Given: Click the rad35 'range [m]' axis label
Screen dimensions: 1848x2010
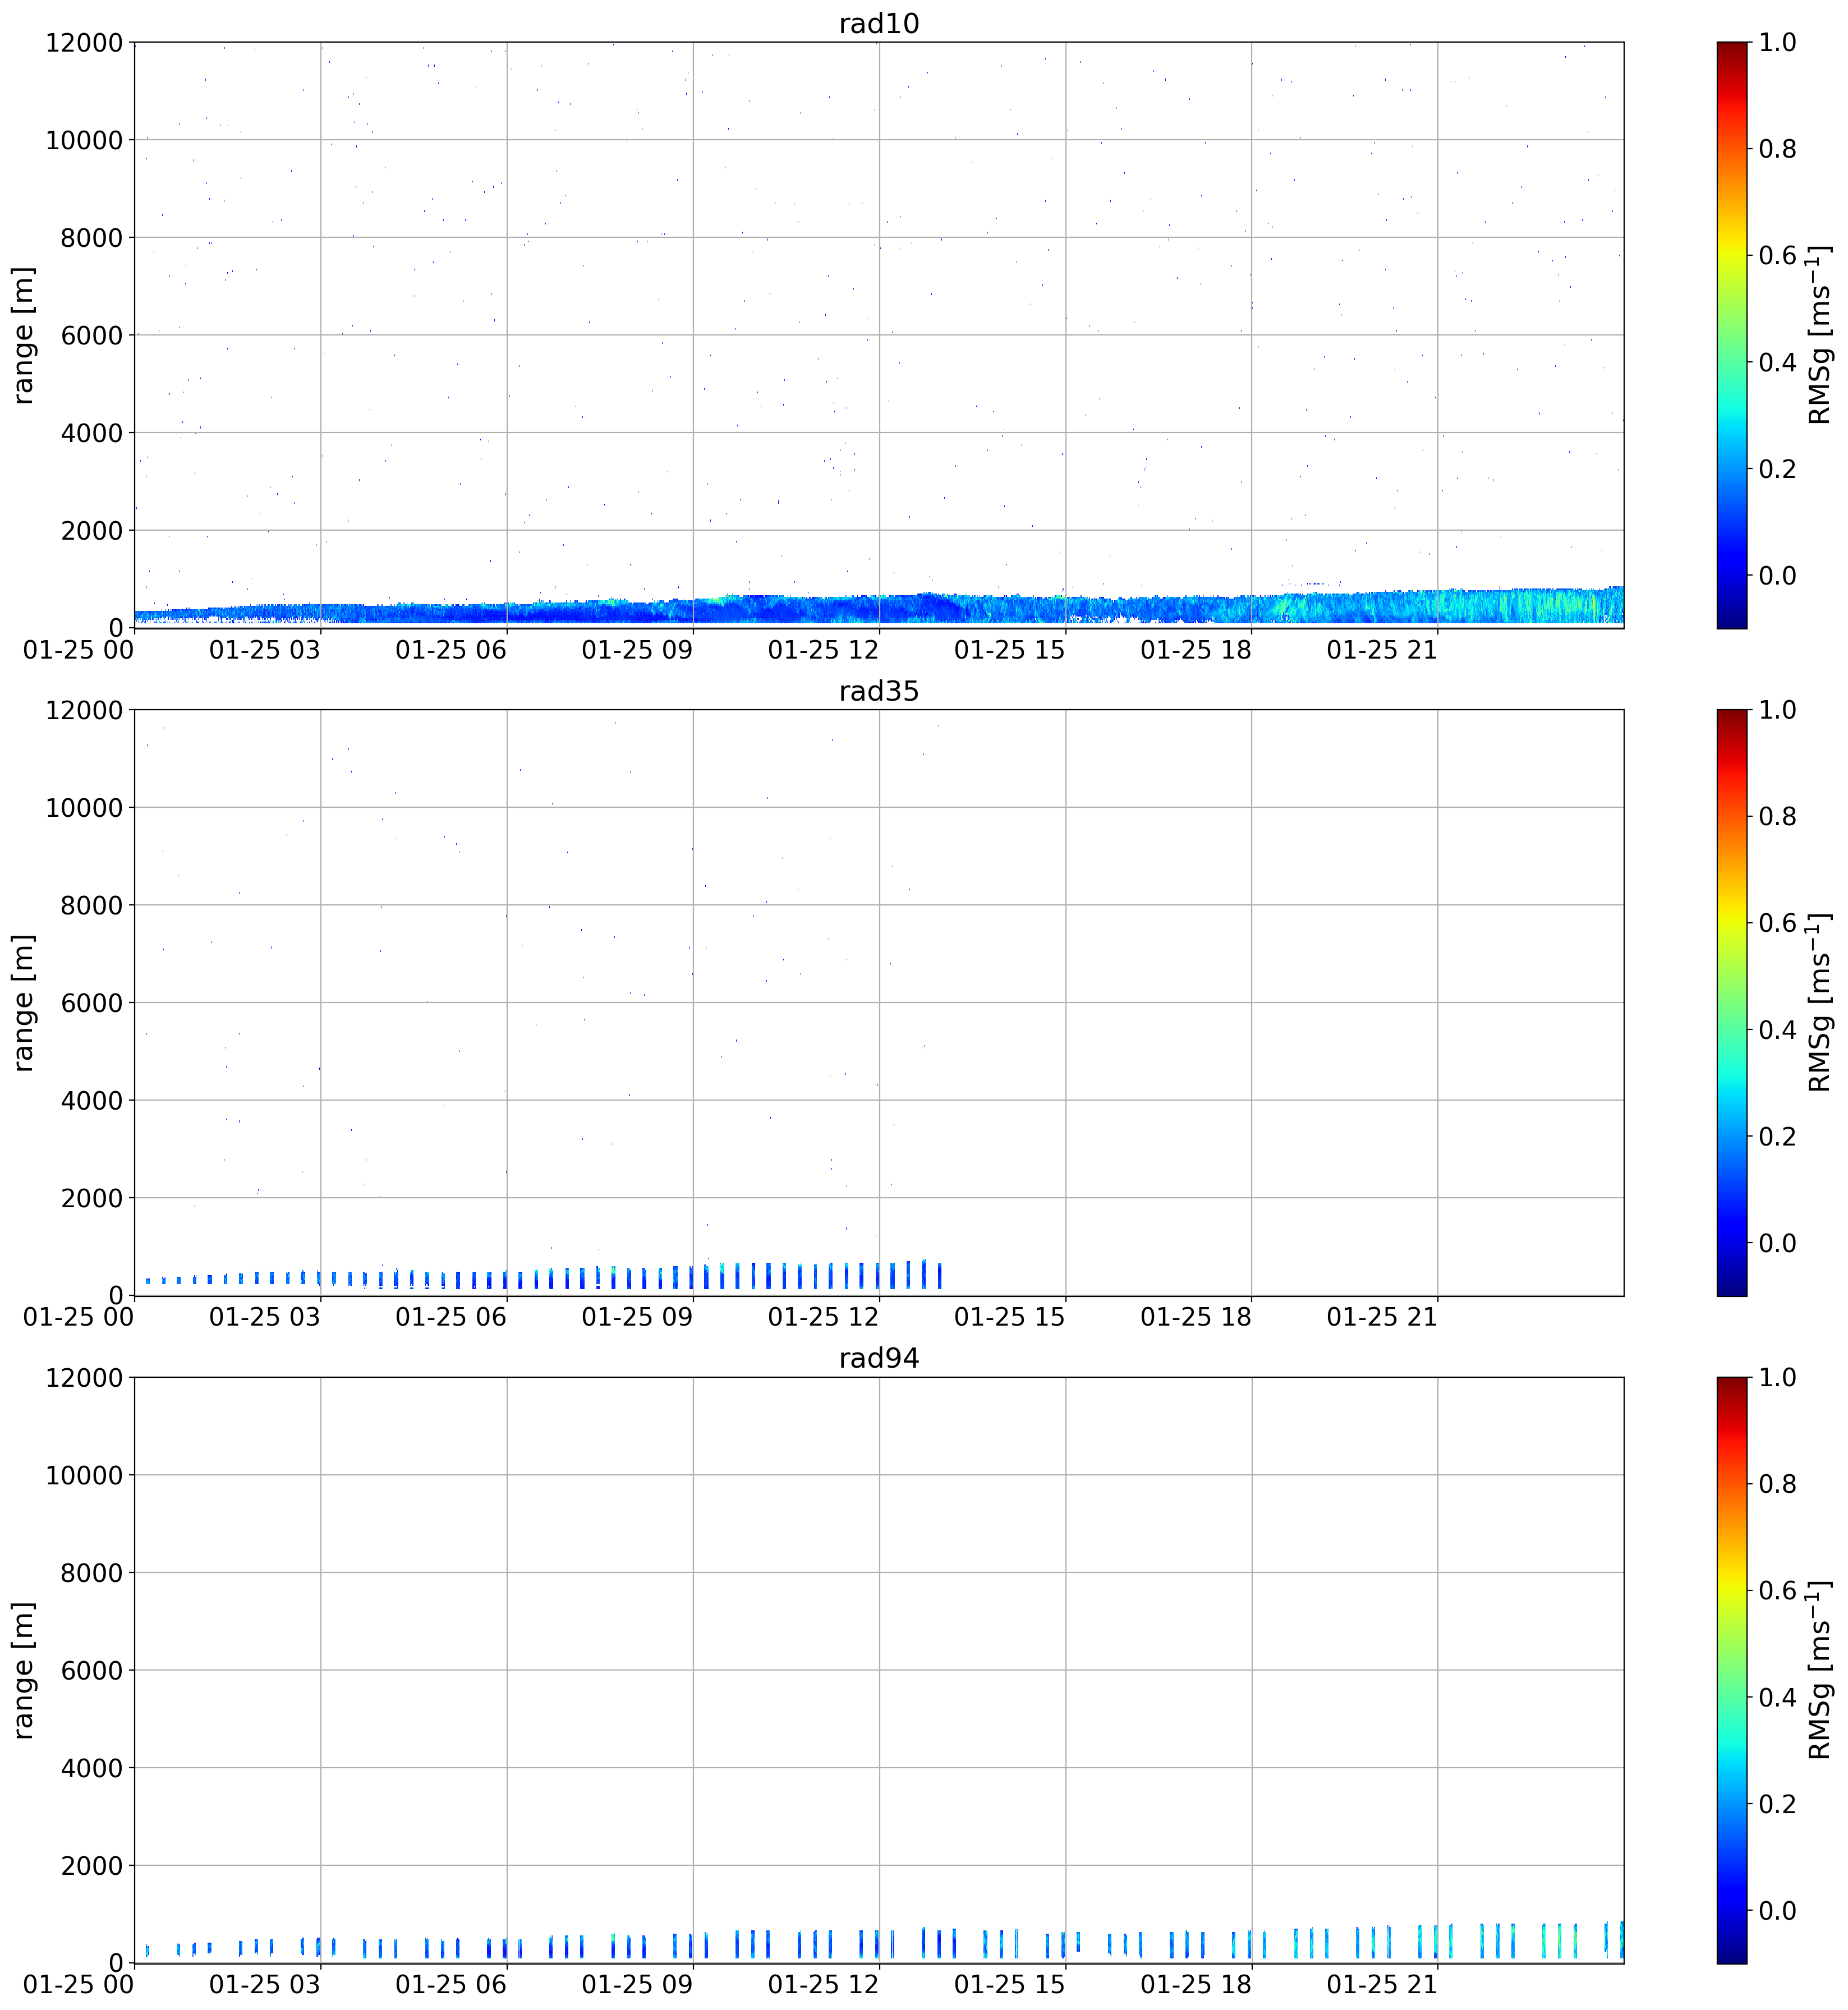Looking at the screenshot, I should pos(24,1003).
